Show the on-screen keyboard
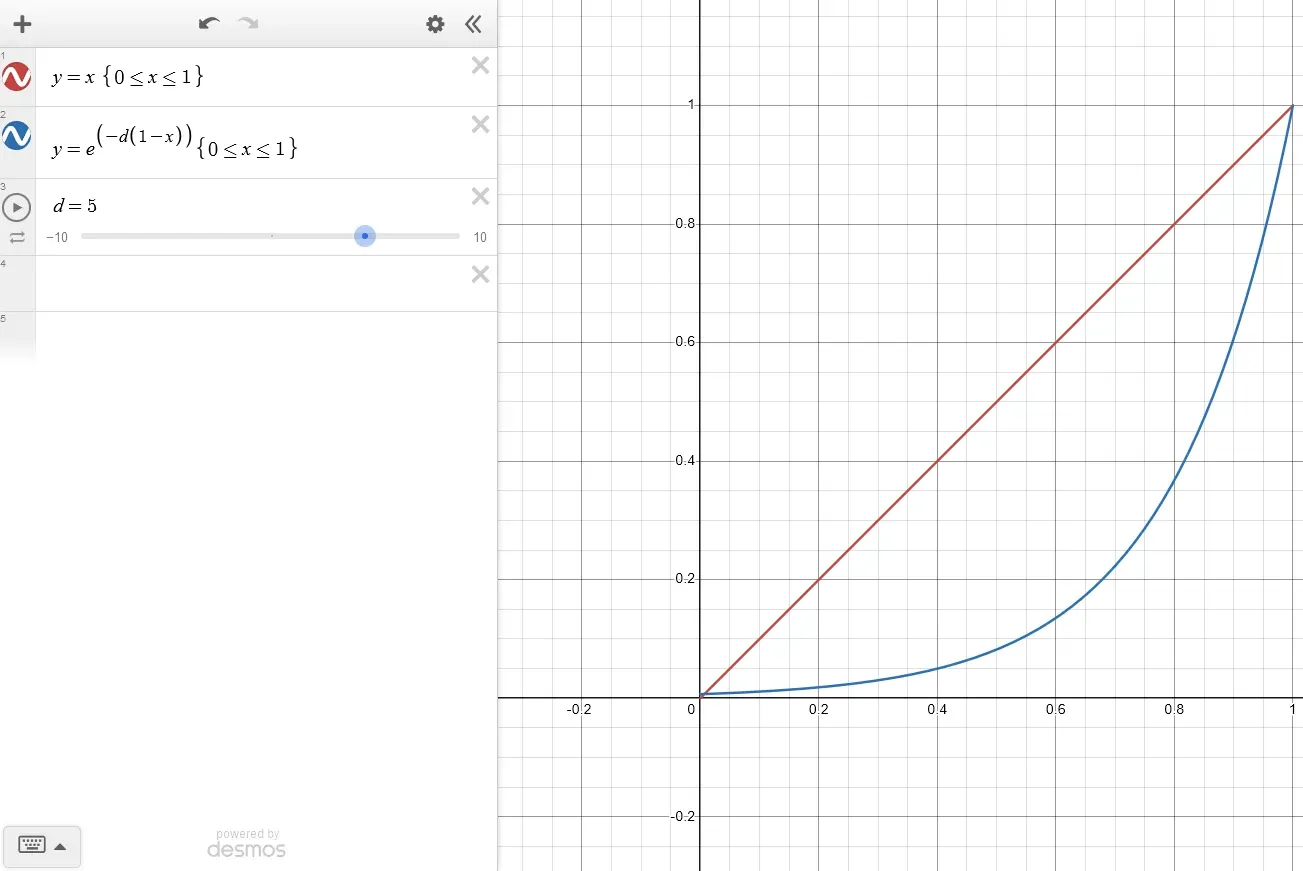Viewport: 1303px width, 871px height. pos(32,846)
